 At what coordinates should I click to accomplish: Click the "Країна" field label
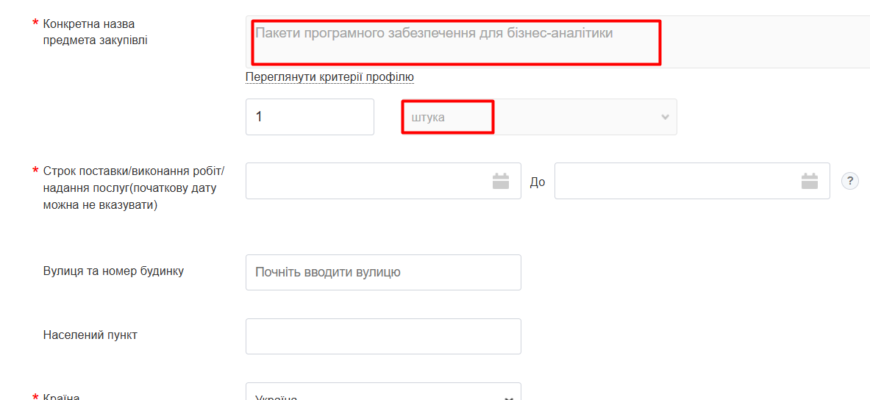point(61,396)
